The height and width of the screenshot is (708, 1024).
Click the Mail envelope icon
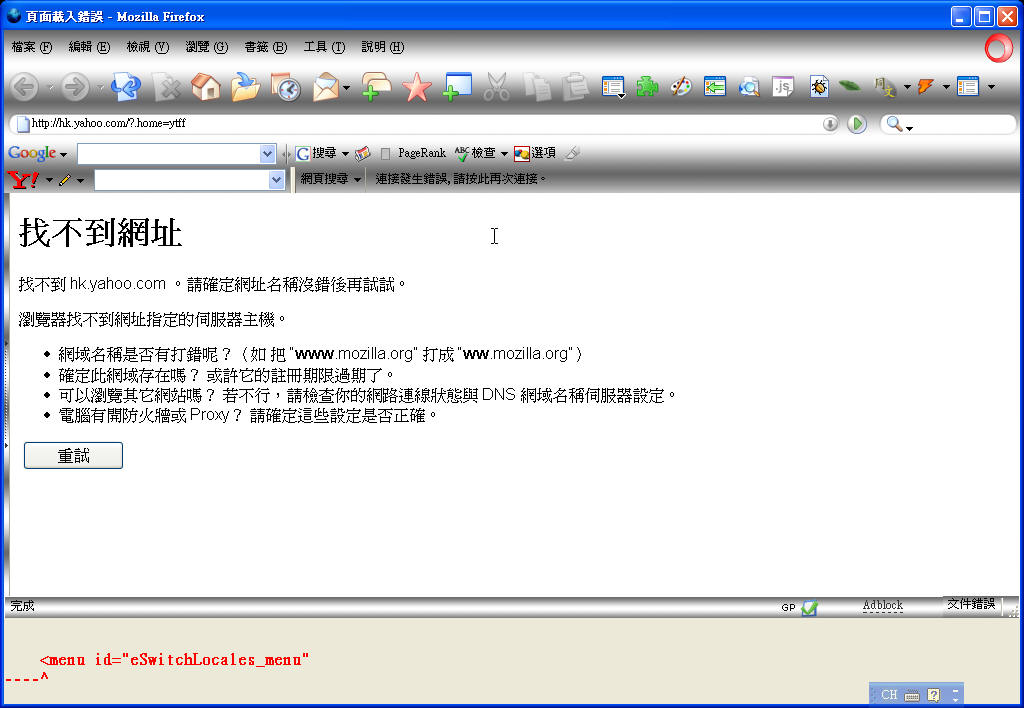coord(326,87)
